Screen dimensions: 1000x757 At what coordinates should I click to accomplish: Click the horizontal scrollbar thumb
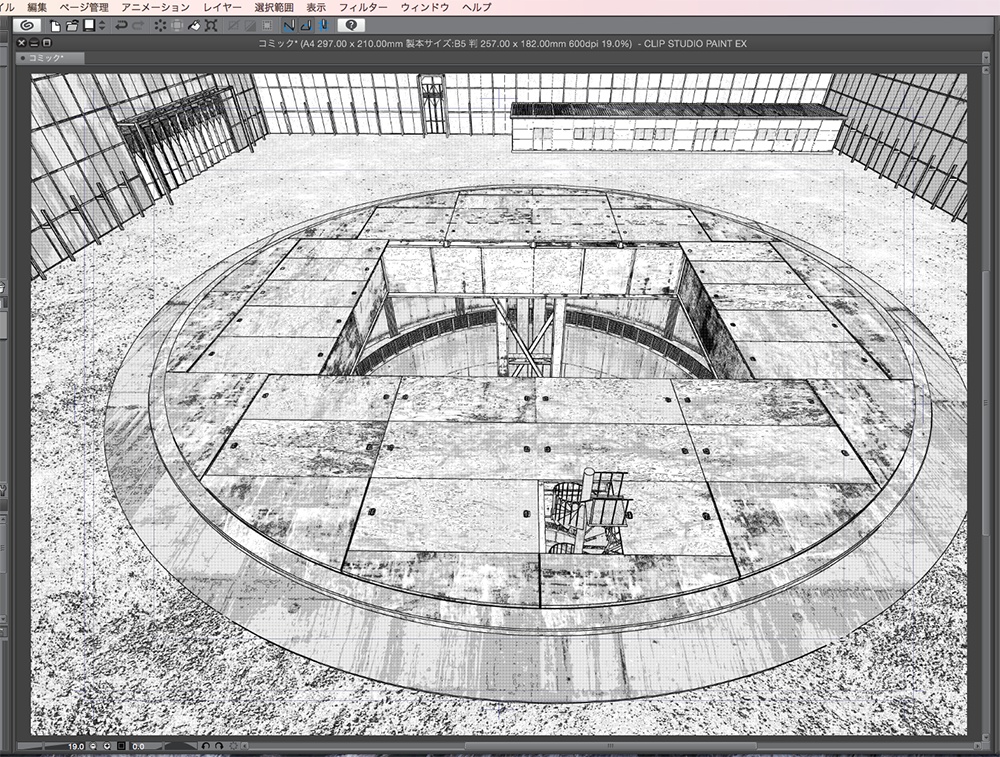pos(610,746)
